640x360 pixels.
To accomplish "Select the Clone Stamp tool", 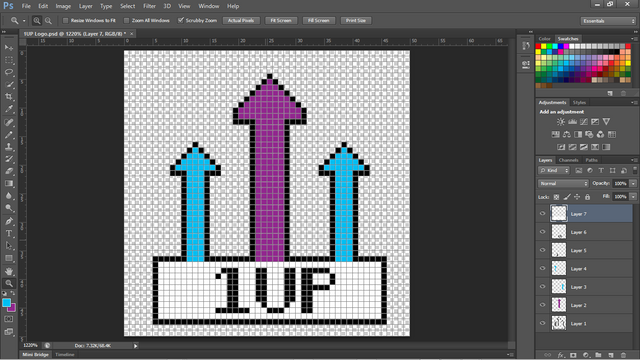I will (x=9, y=147).
